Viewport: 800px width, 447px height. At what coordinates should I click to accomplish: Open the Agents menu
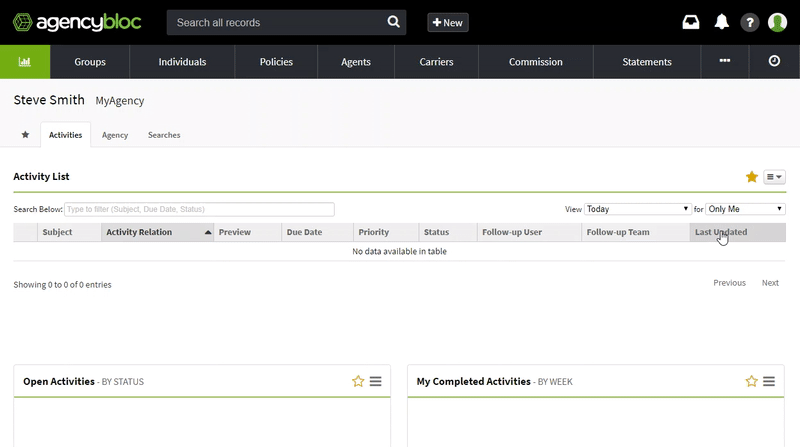(x=356, y=62)
